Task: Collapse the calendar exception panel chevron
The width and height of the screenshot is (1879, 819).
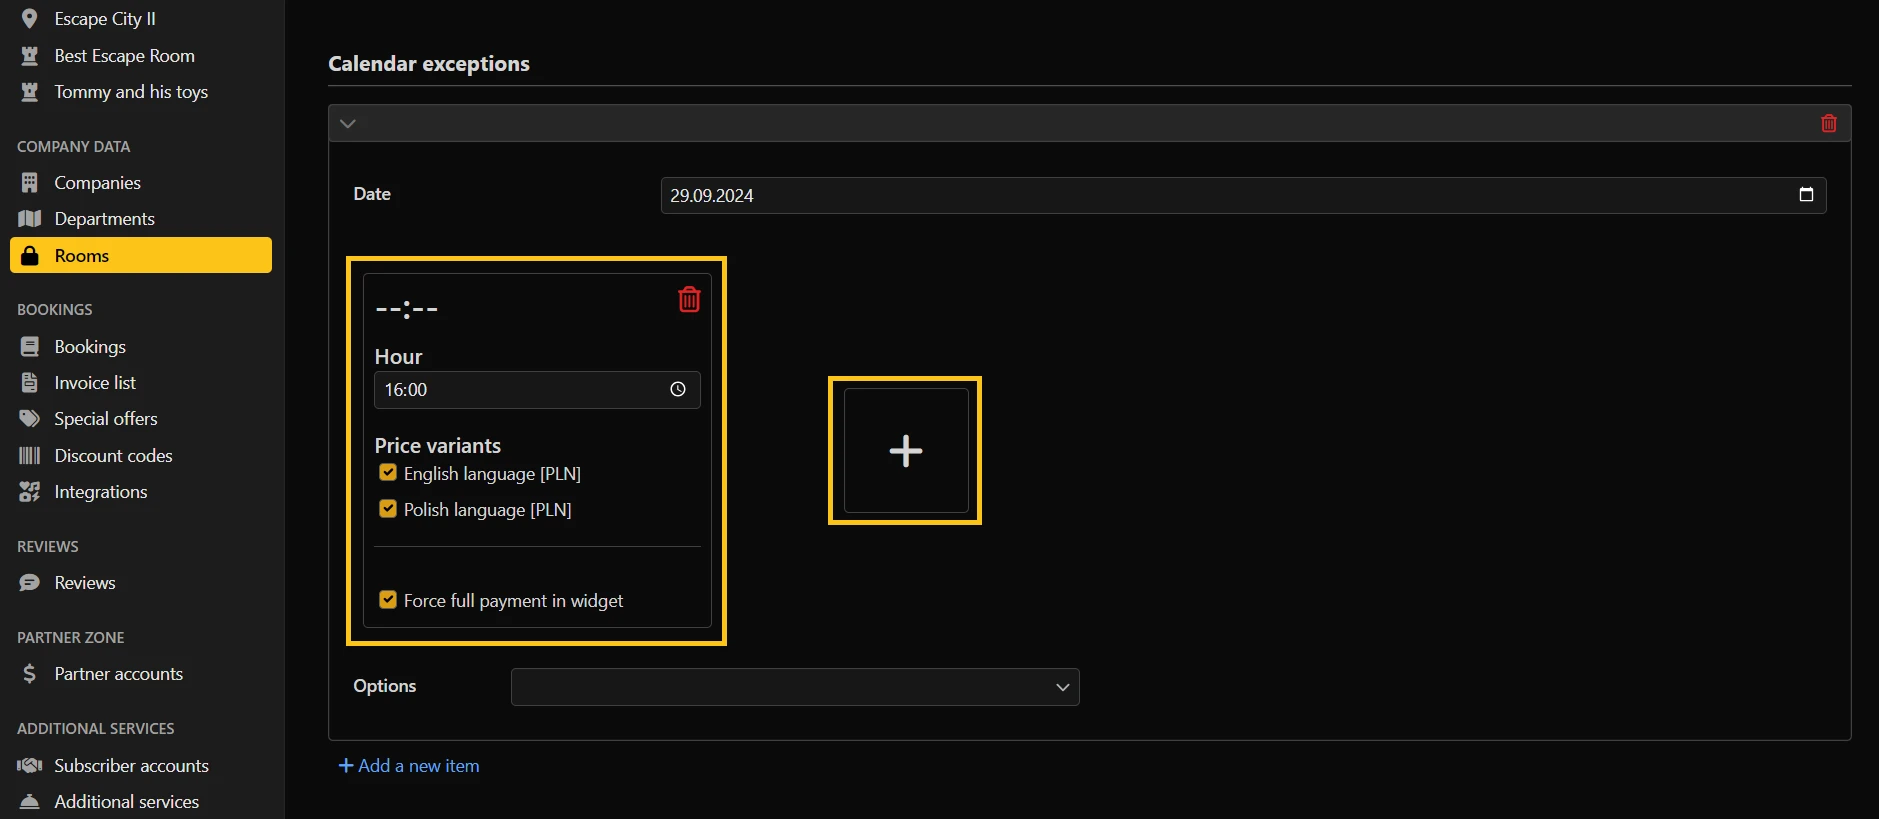Action: pyautogui.click(x=348, y=124)
